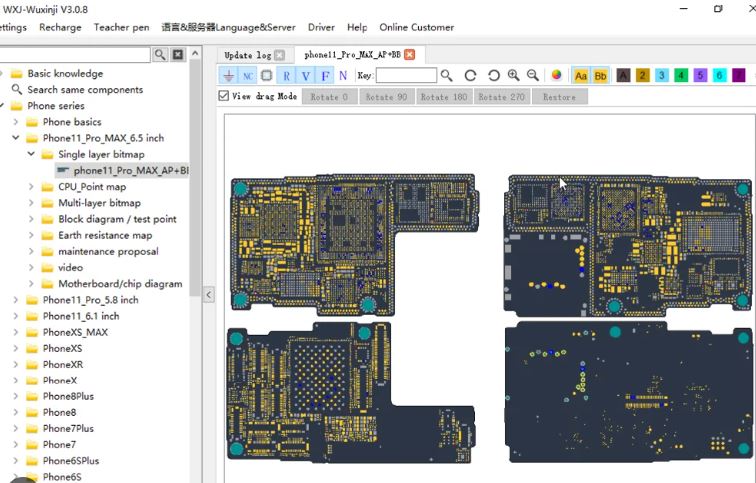Toggle the Bb text size button
The image size is (756, 483).
(x=600, y=76)
